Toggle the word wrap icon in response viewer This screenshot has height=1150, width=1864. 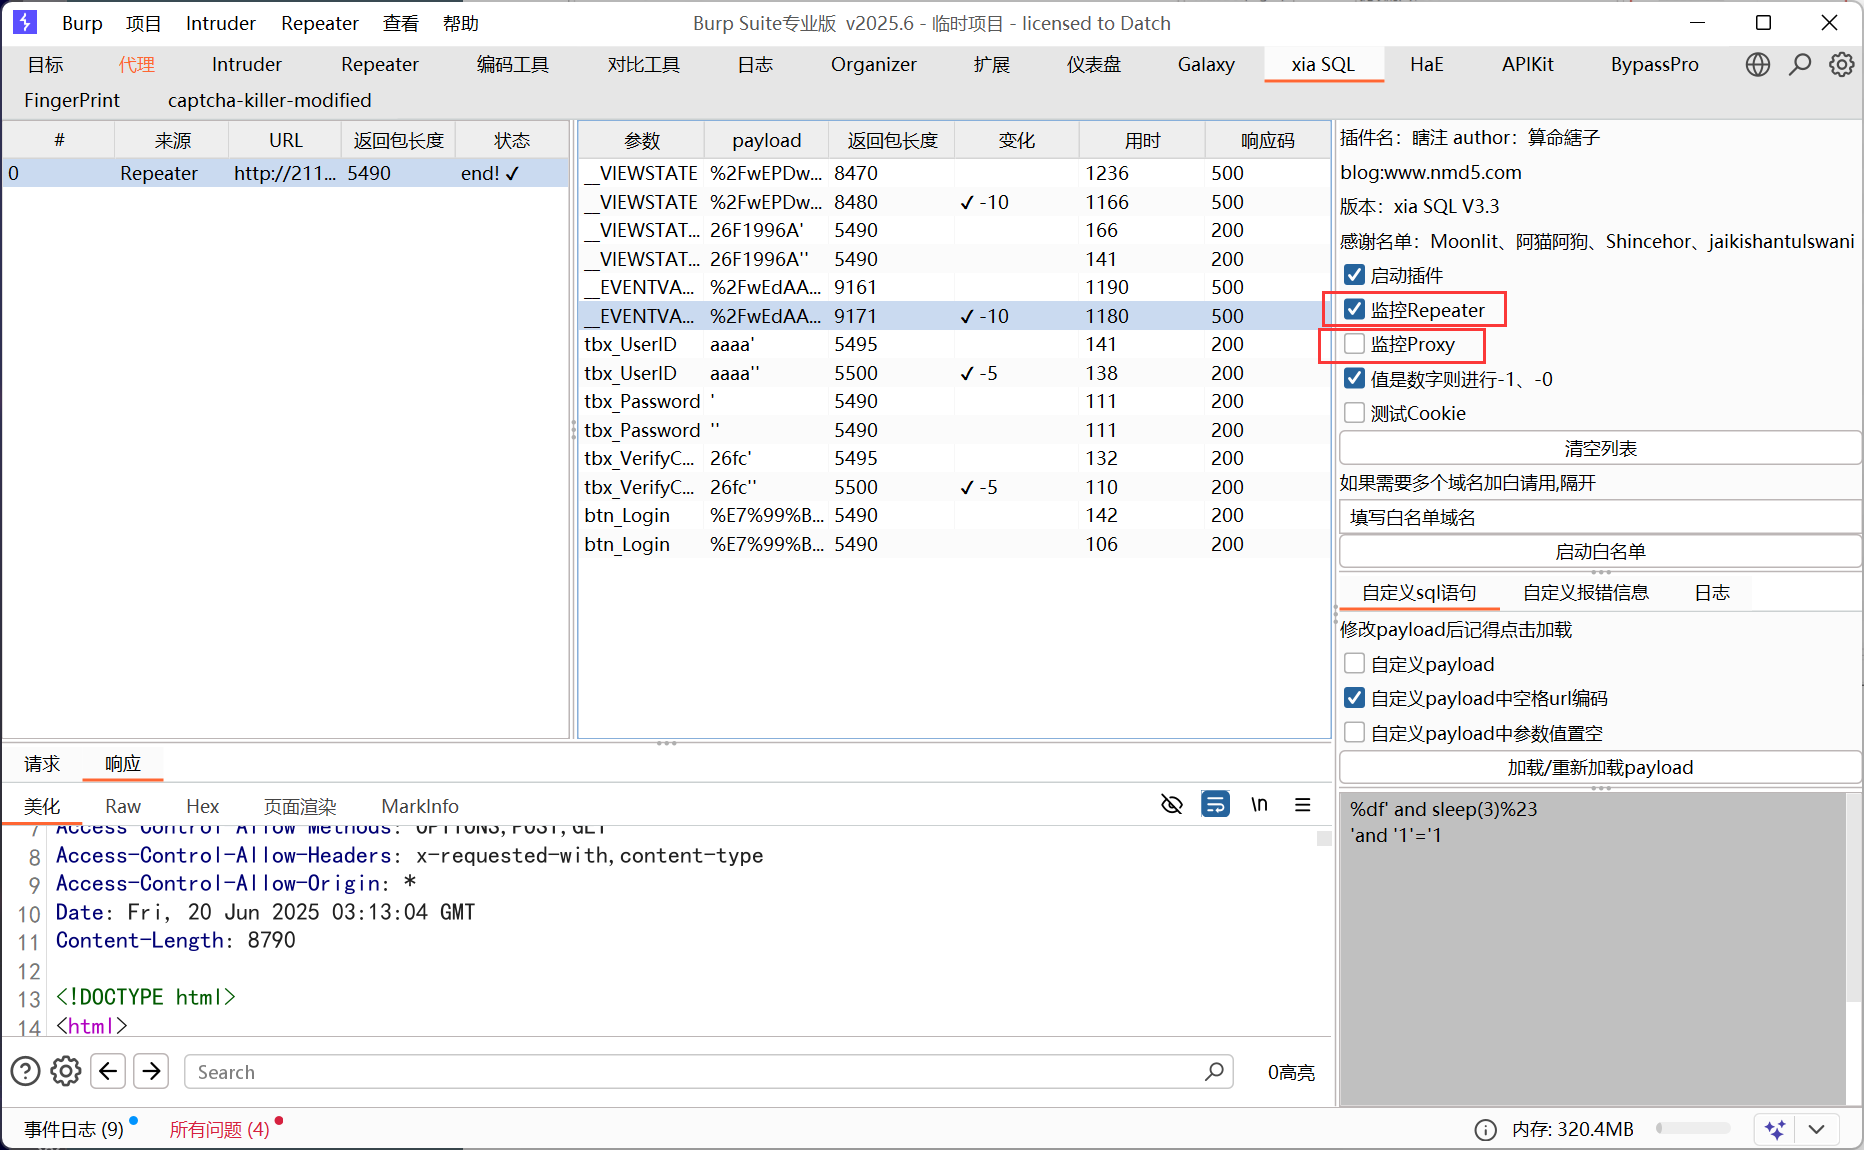[1215, 804]
